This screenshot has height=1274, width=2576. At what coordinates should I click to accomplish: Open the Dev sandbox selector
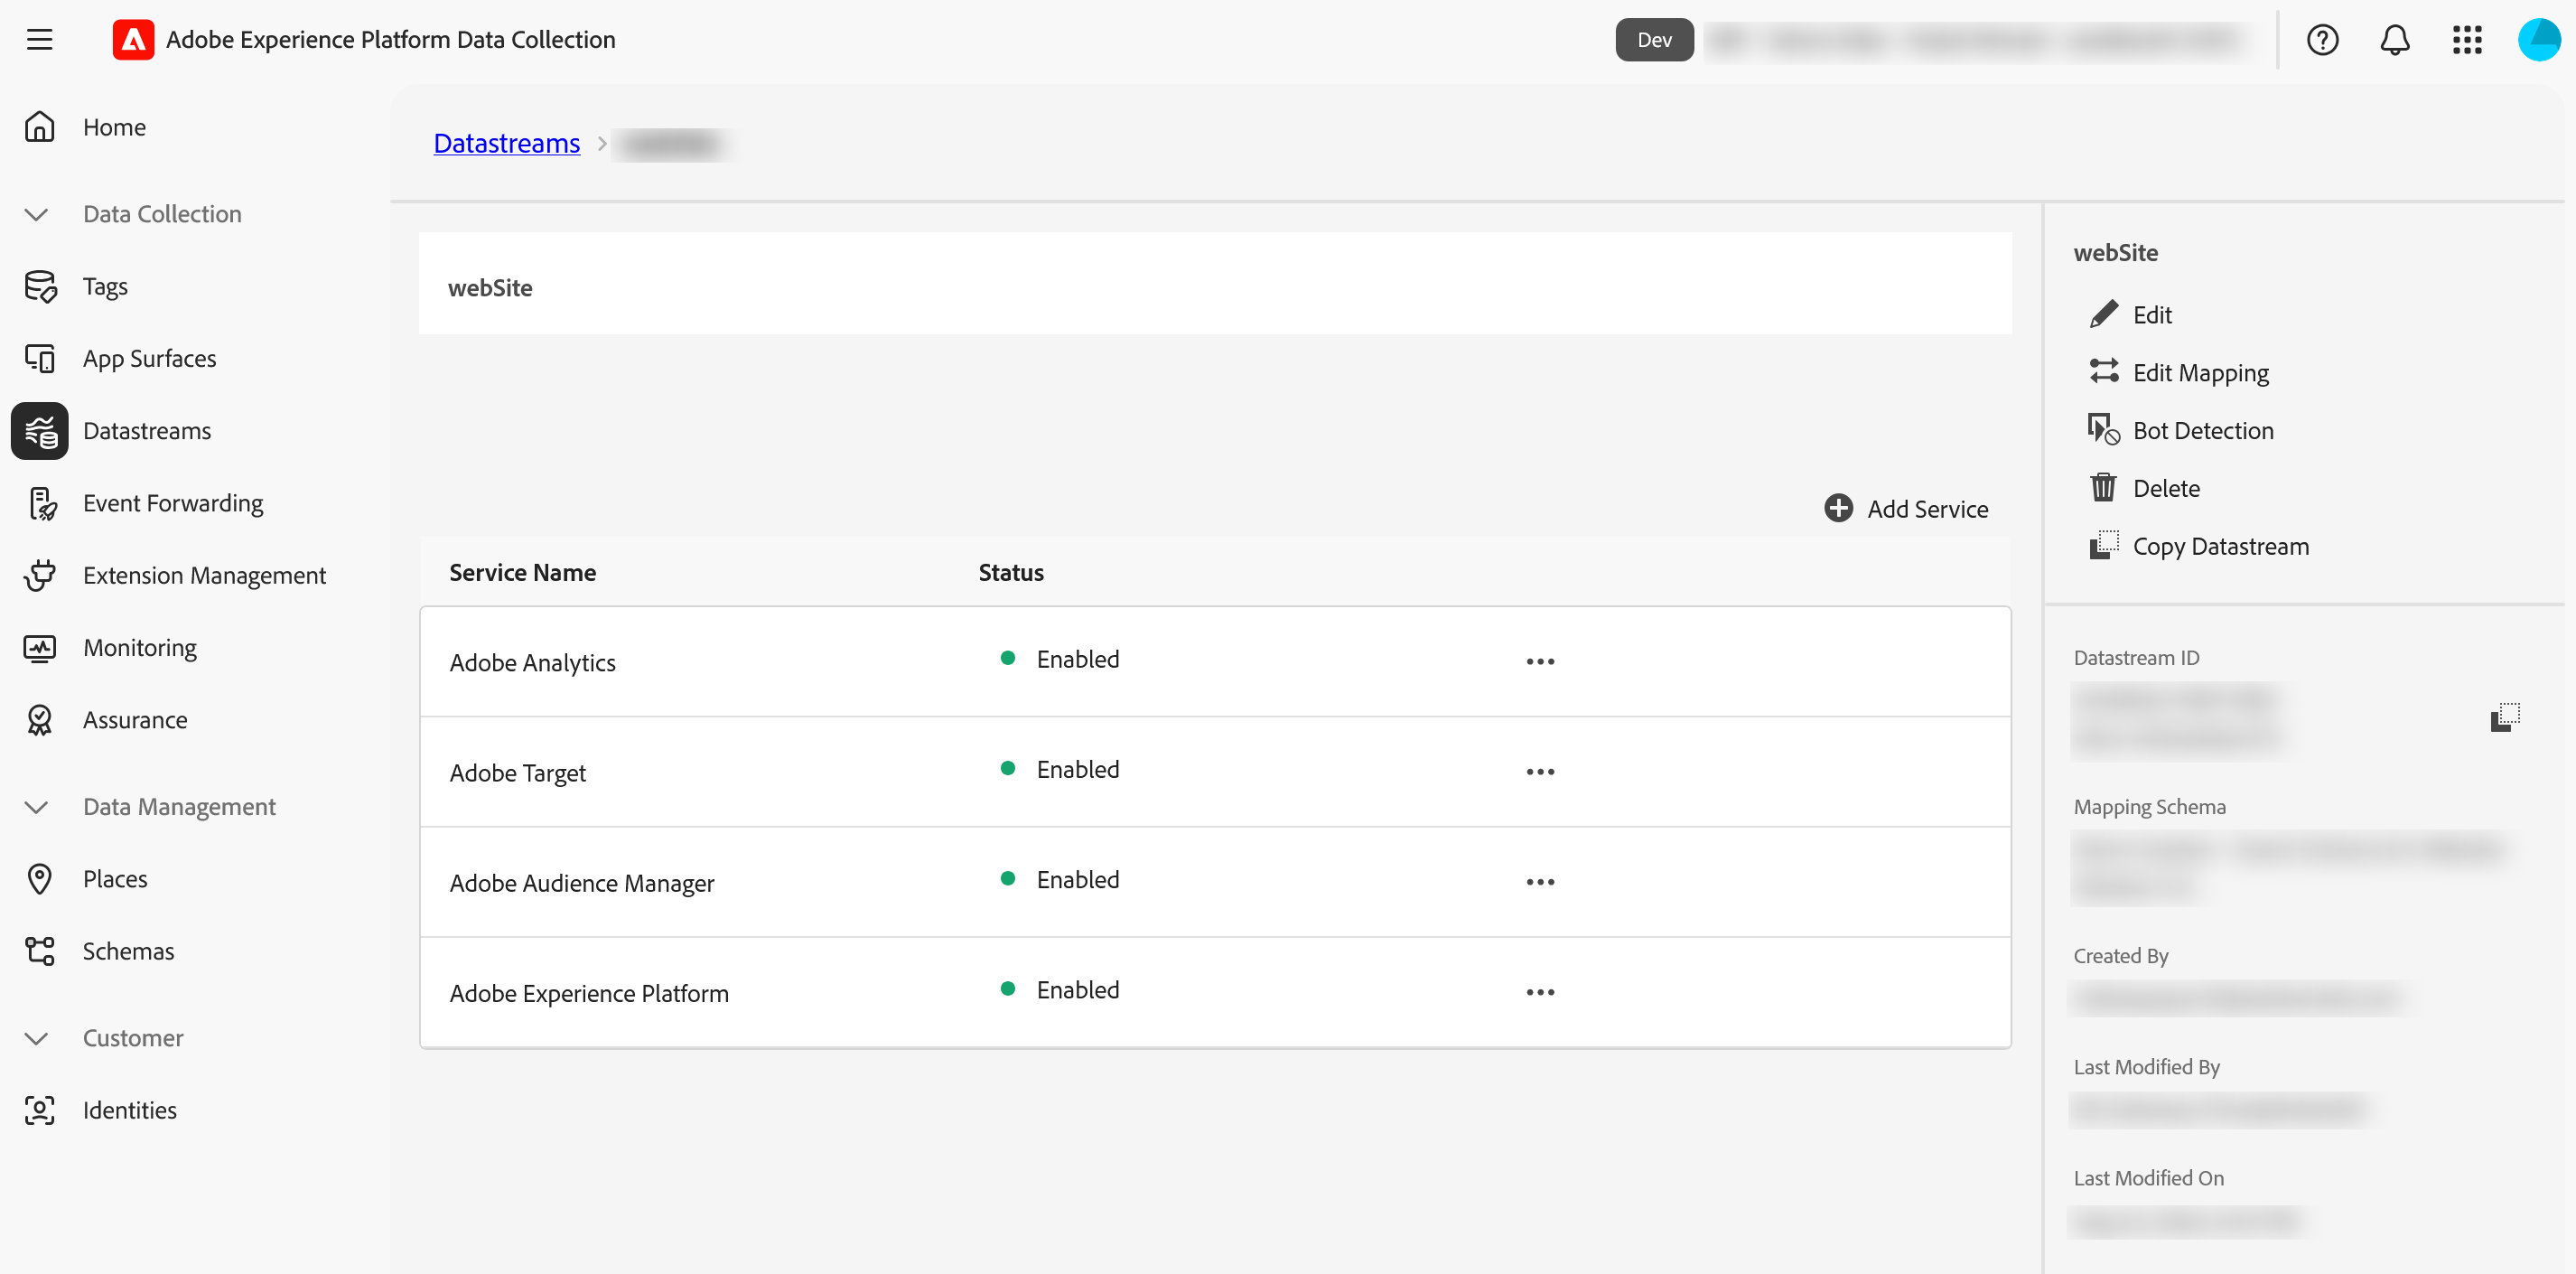pos(1654,40)
